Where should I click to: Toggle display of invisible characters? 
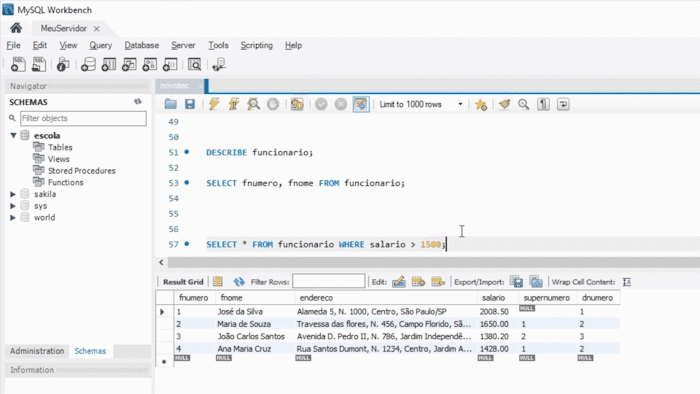point(543,104)
